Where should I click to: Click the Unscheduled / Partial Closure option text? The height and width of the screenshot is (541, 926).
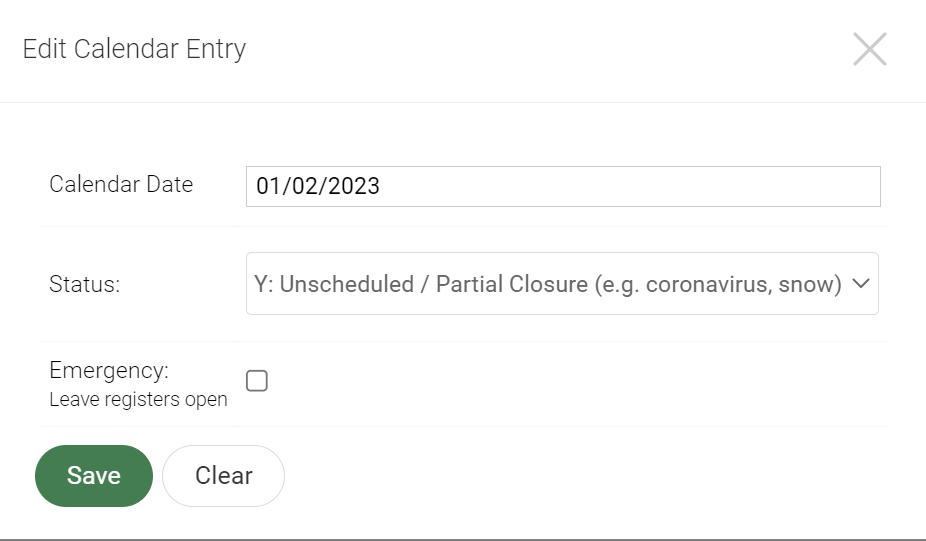pyautogui.click(x=547, y=284)
